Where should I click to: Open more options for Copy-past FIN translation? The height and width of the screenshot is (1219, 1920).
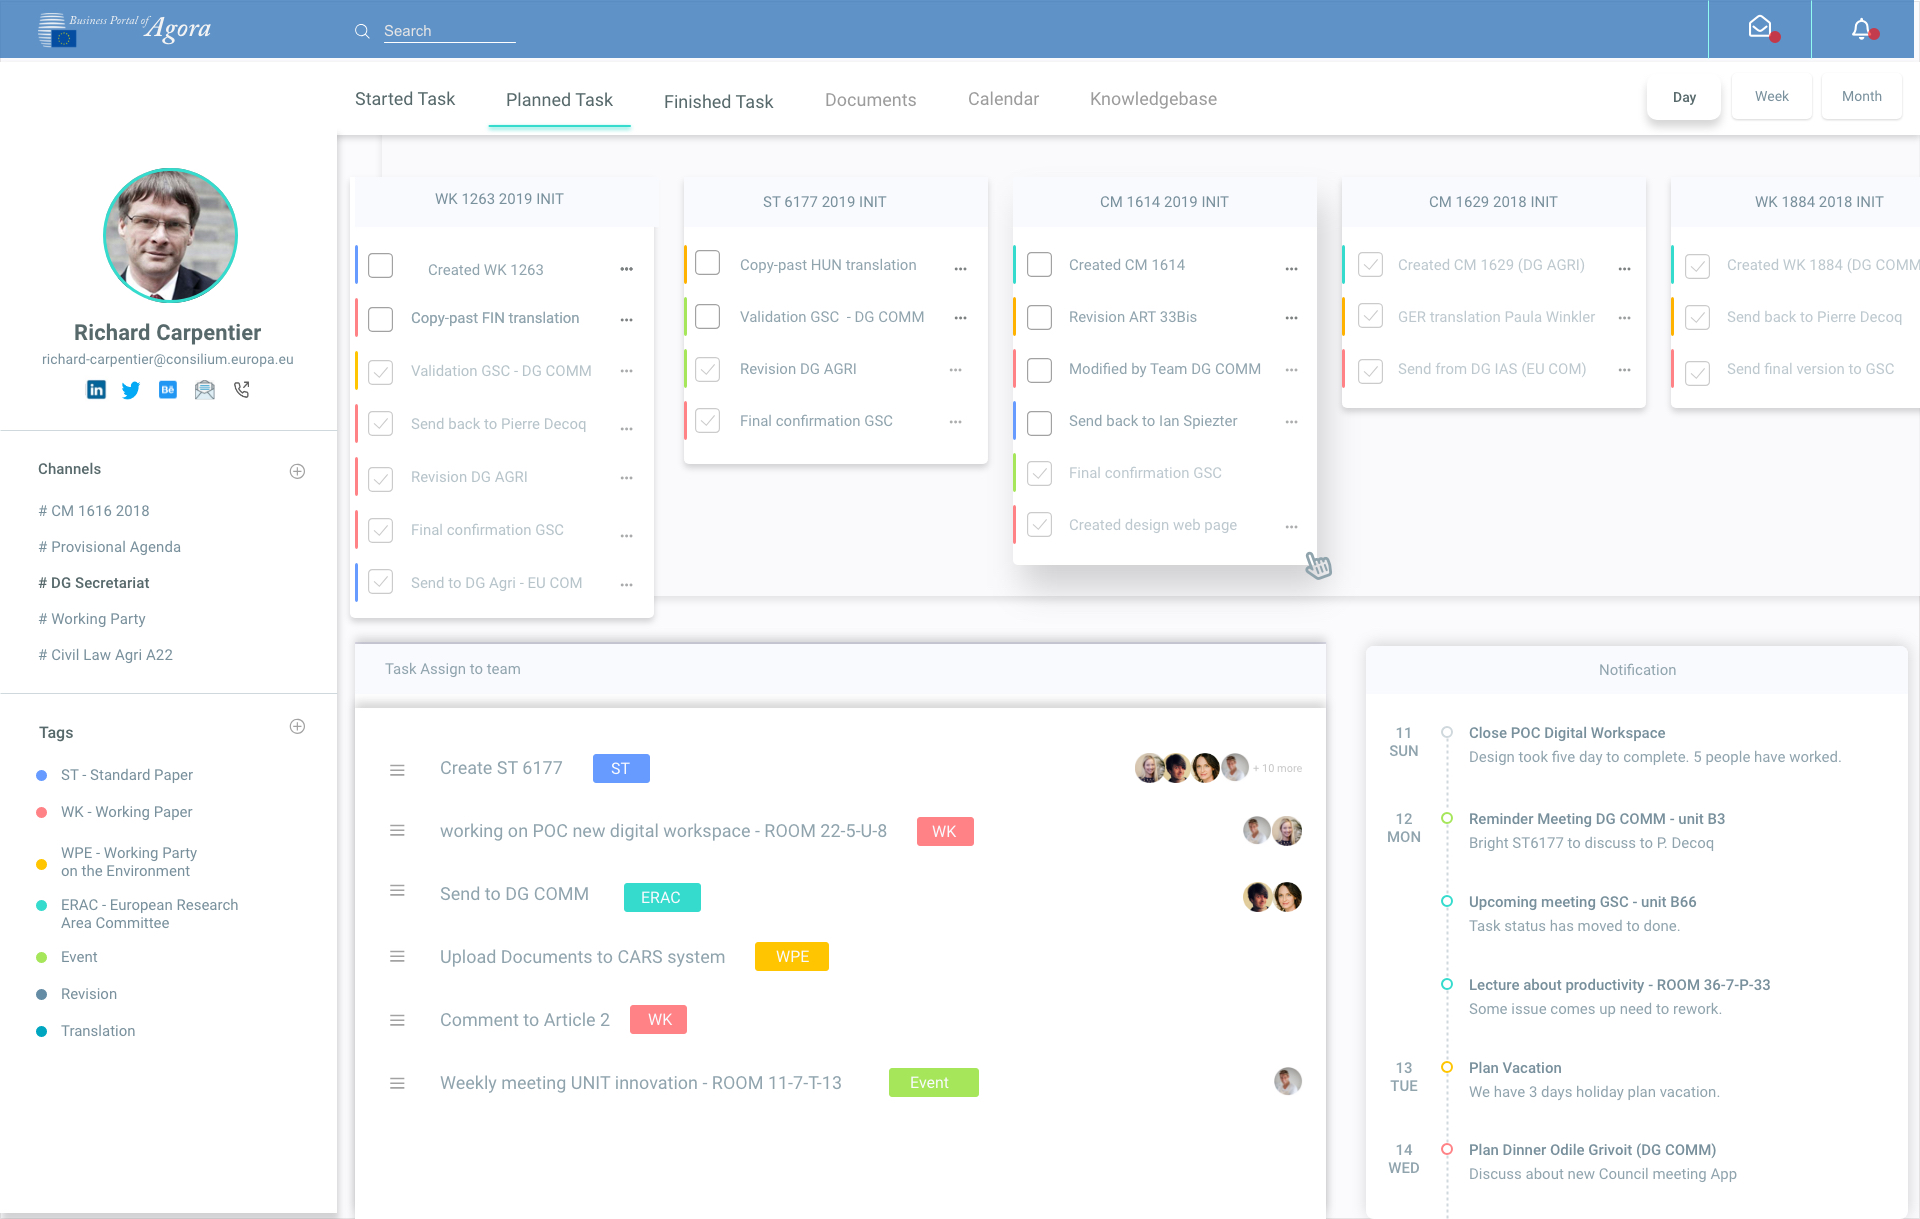click(626, 320)
